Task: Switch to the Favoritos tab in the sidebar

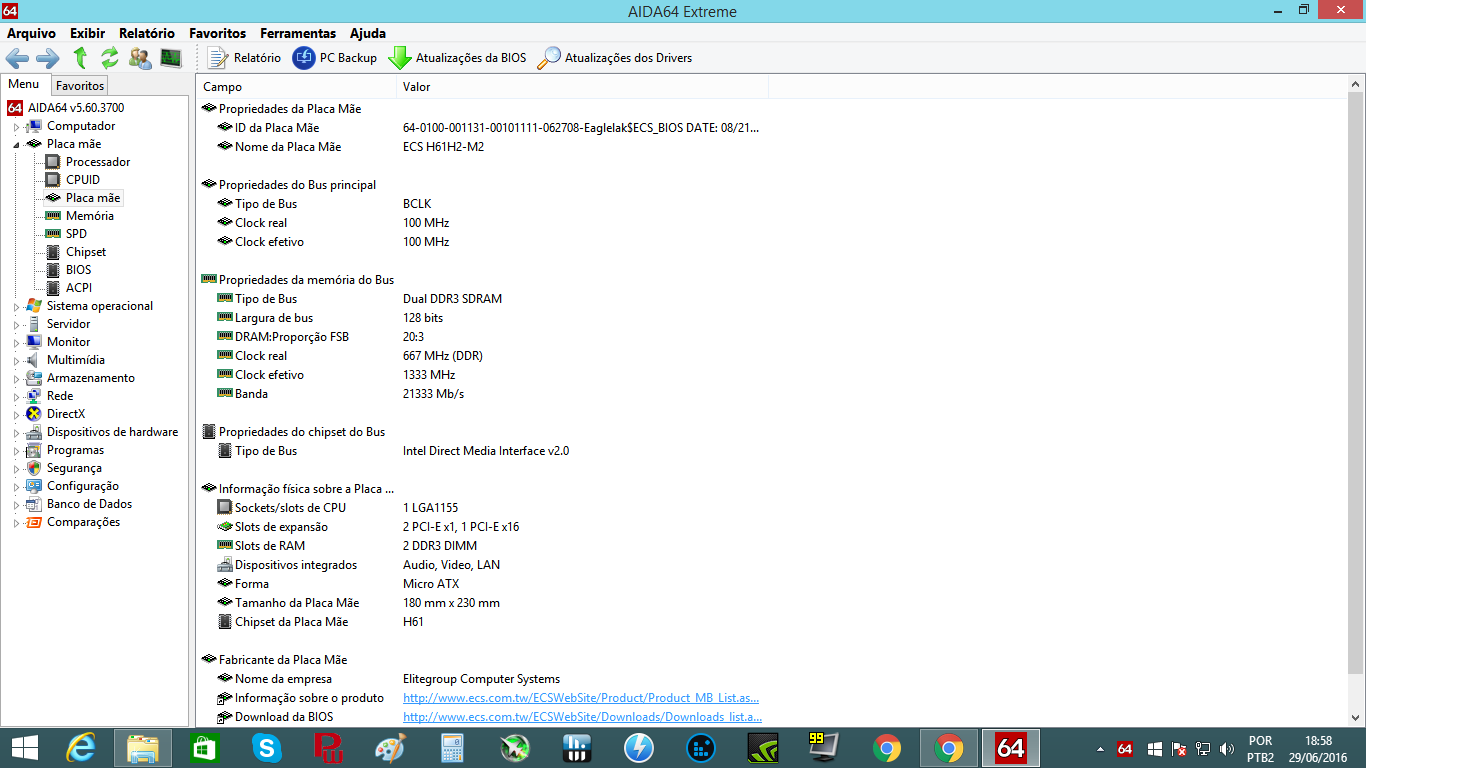Action: click(79, 86)
